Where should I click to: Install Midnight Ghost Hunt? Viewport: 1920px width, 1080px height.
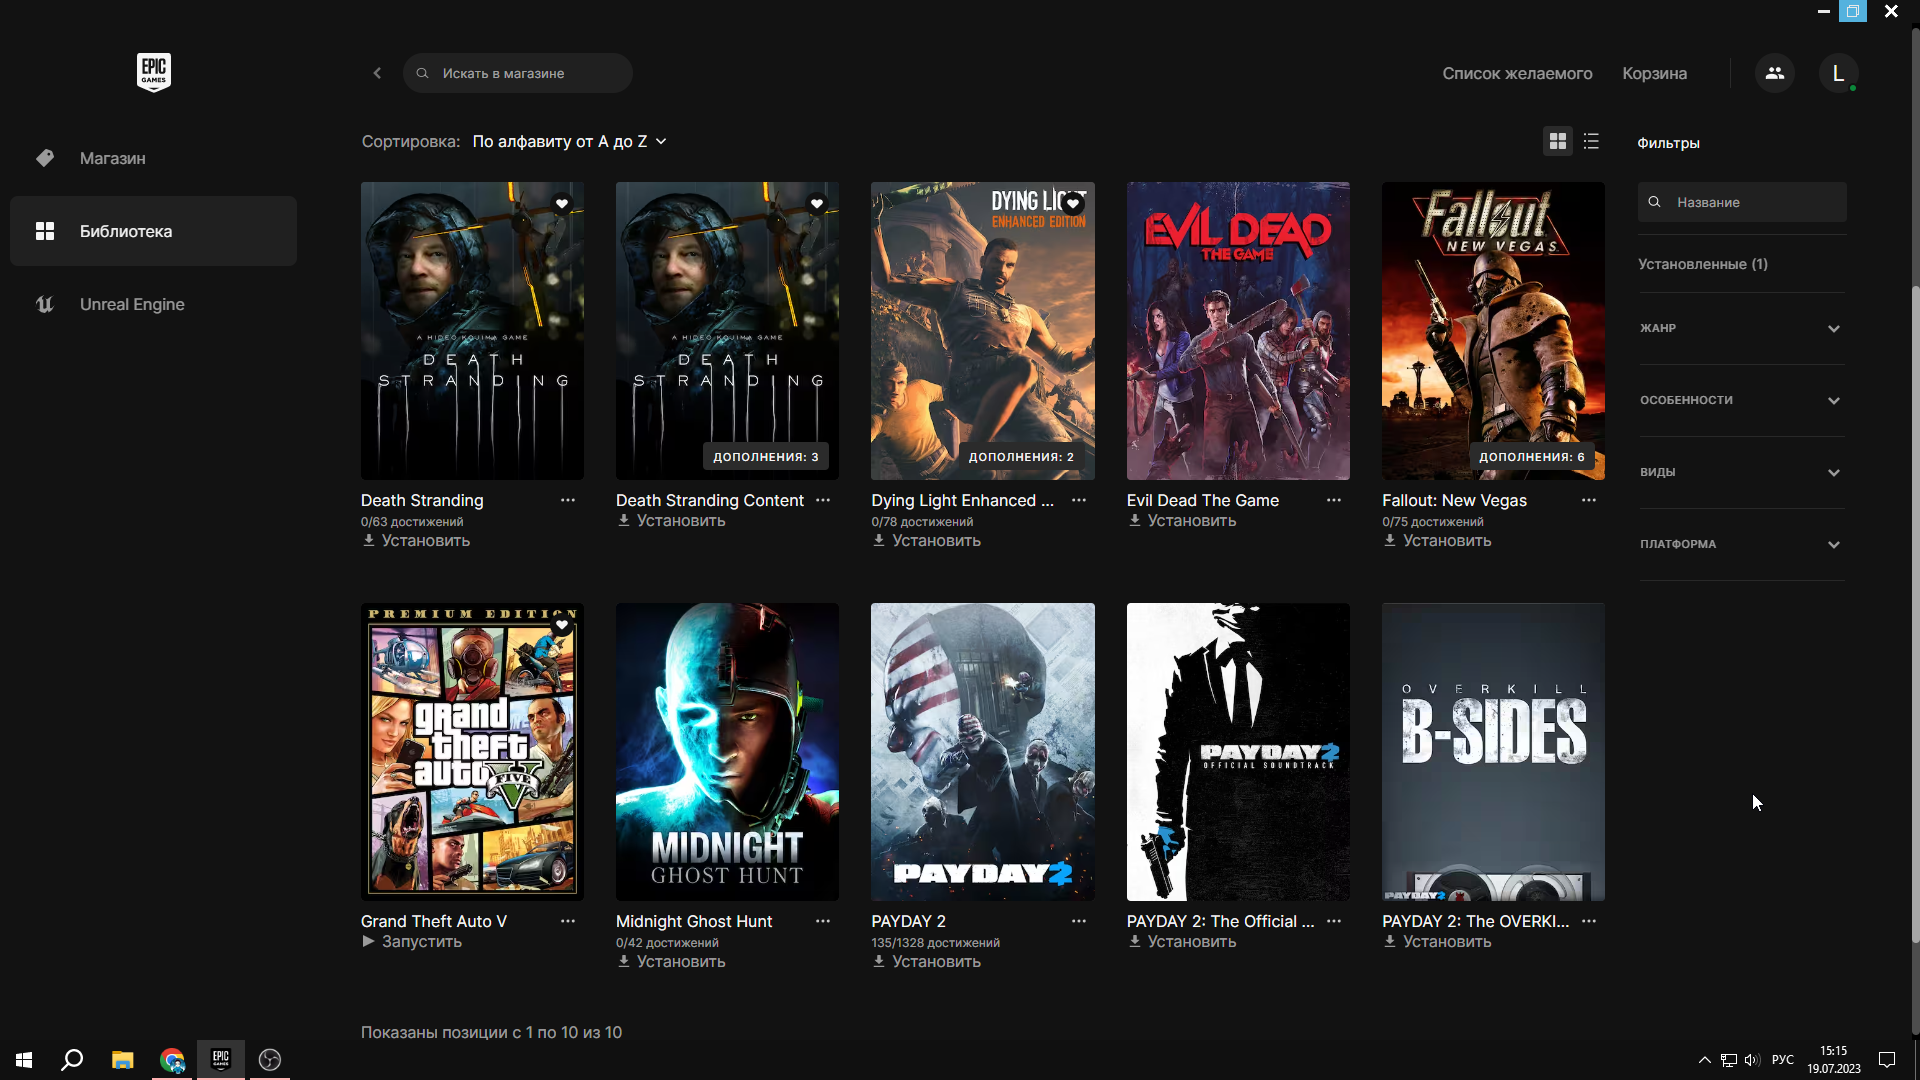671,962
